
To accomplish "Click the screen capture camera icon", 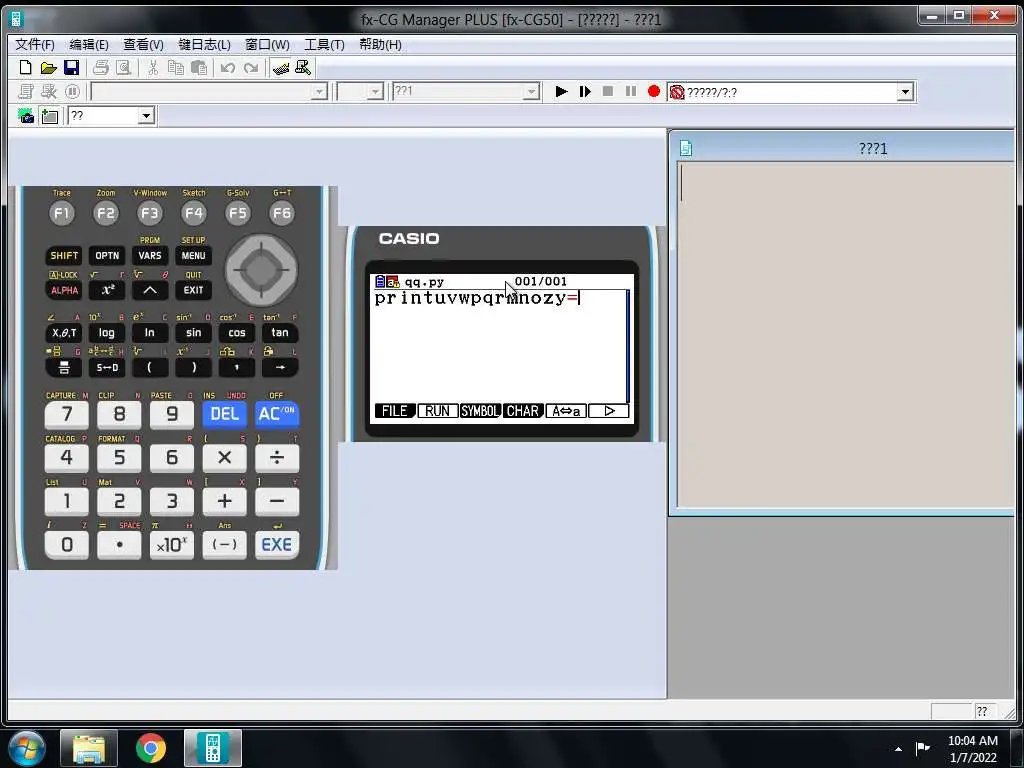I will (26, 116).
